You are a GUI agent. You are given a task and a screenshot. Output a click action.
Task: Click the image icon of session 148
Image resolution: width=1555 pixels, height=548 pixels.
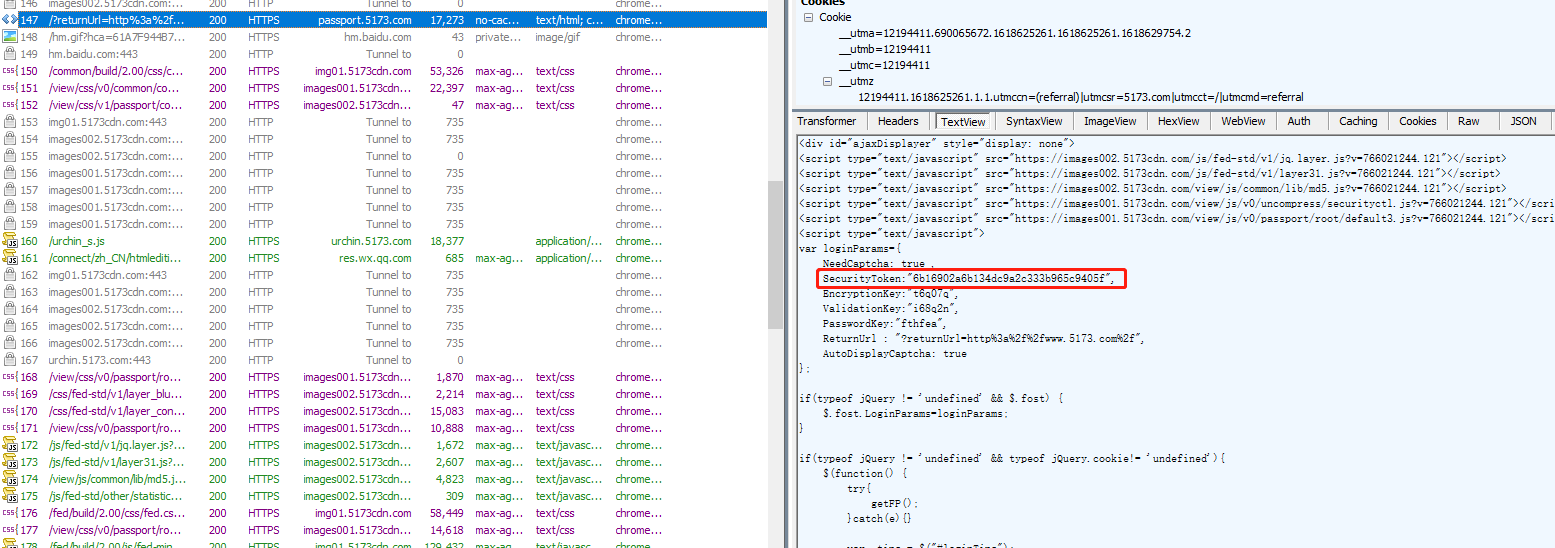coord(9,37)
